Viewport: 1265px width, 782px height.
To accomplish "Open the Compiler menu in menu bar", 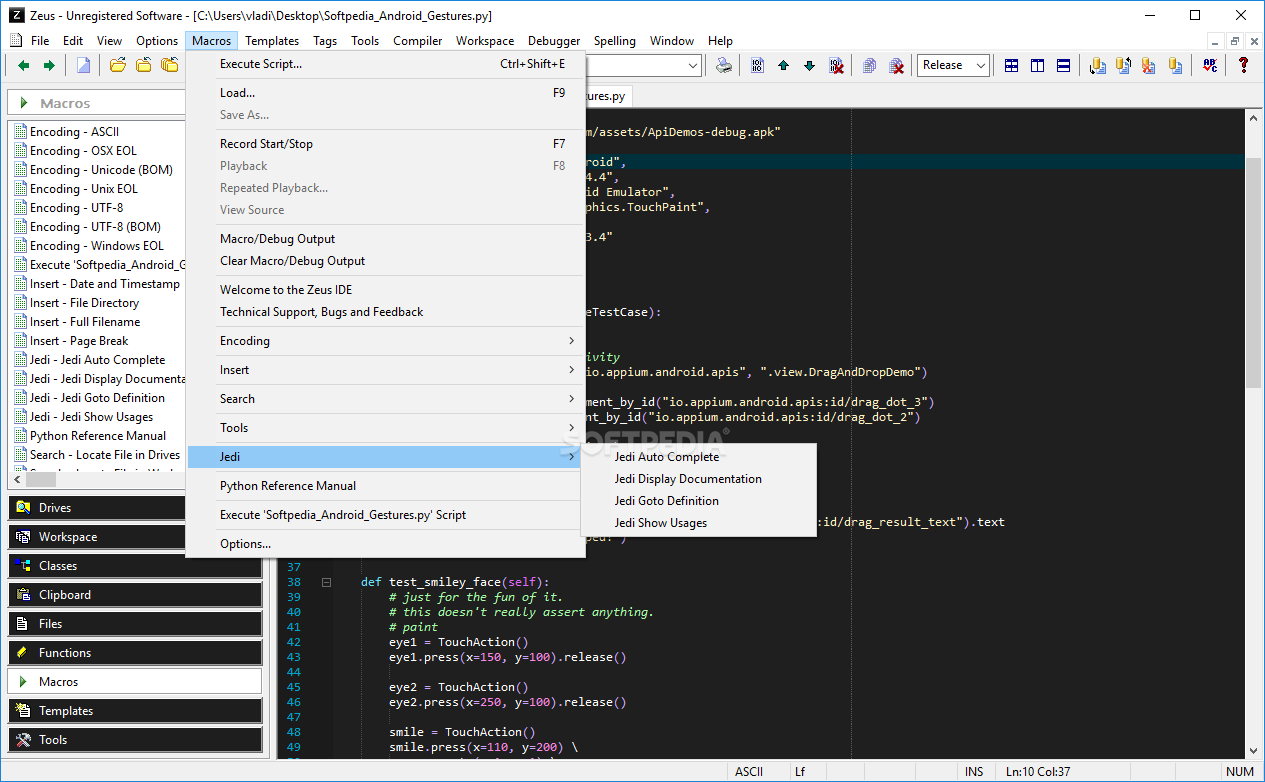I will pyautogui.click(x=418, y=41).
